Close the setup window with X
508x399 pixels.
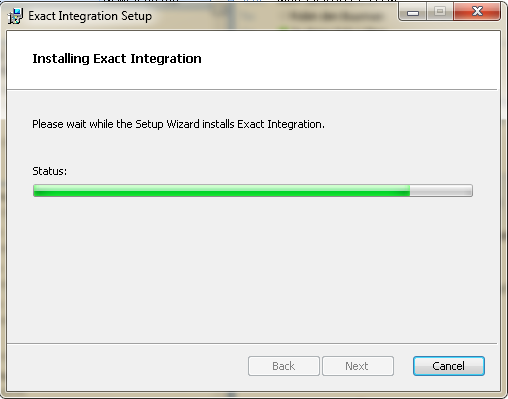pos(477,12)
